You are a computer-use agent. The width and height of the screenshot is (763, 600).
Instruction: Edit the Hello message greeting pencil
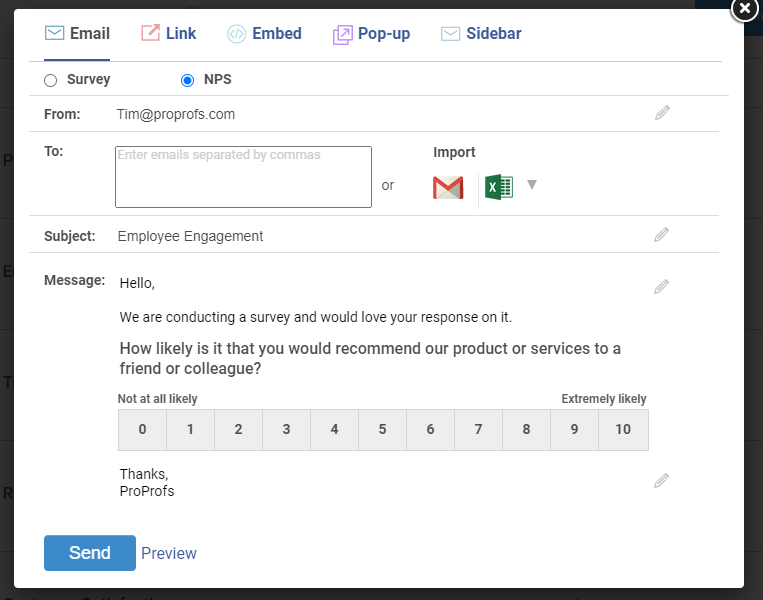(661, 287)
